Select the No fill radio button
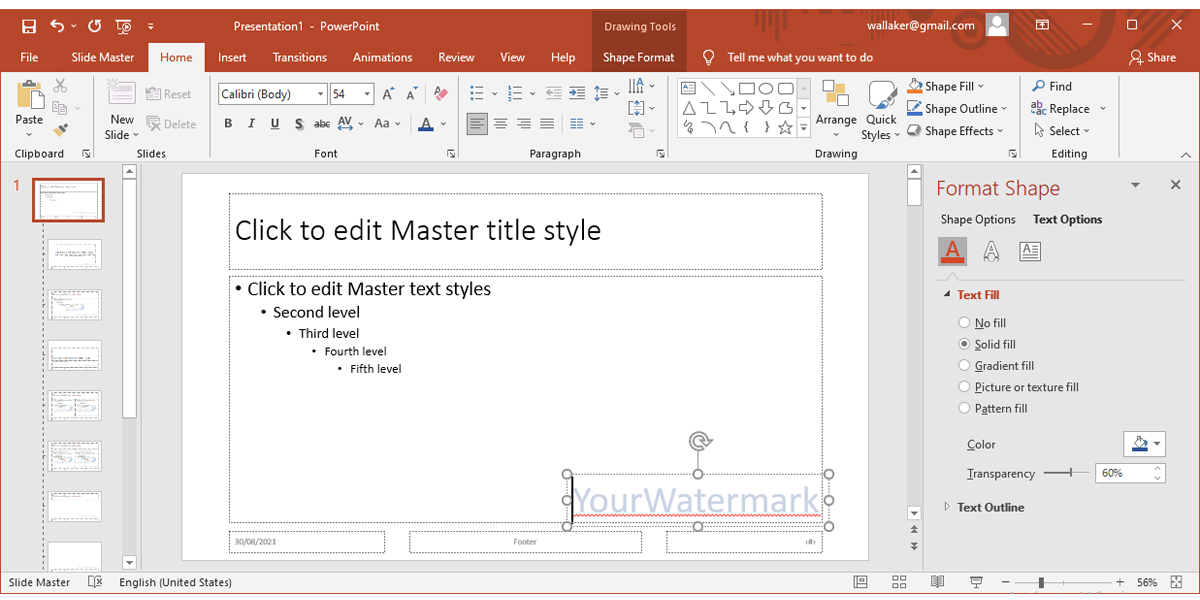1200x600 pixels. 964,323
